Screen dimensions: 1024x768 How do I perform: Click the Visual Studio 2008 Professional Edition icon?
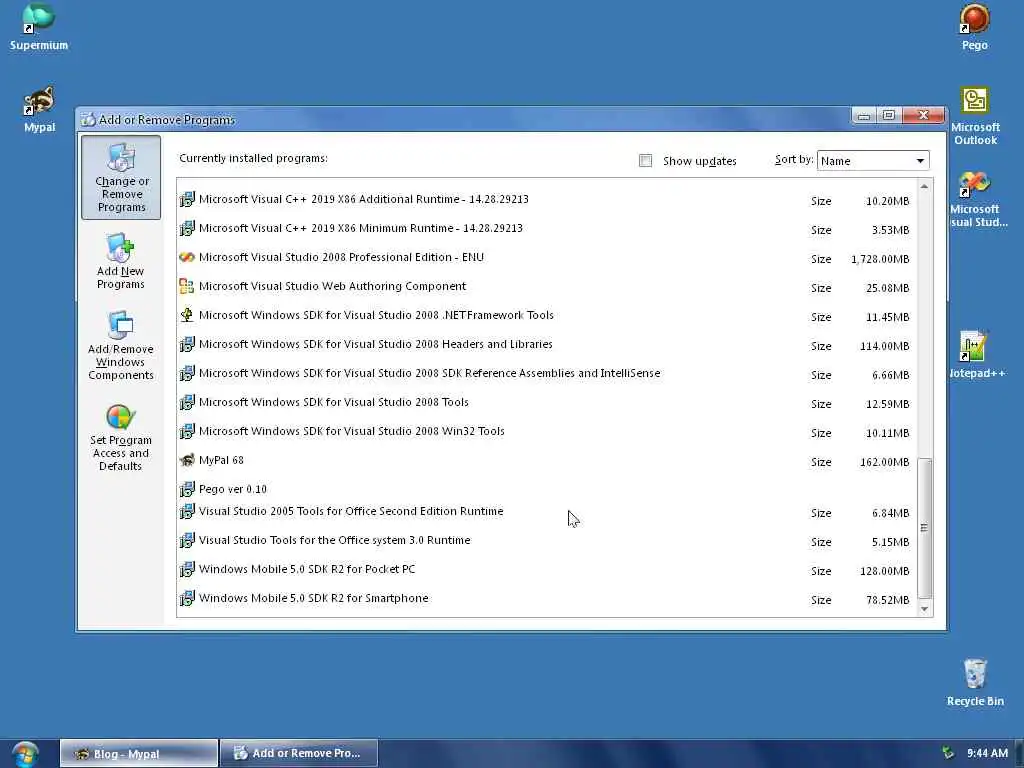[x=187, y=257]
